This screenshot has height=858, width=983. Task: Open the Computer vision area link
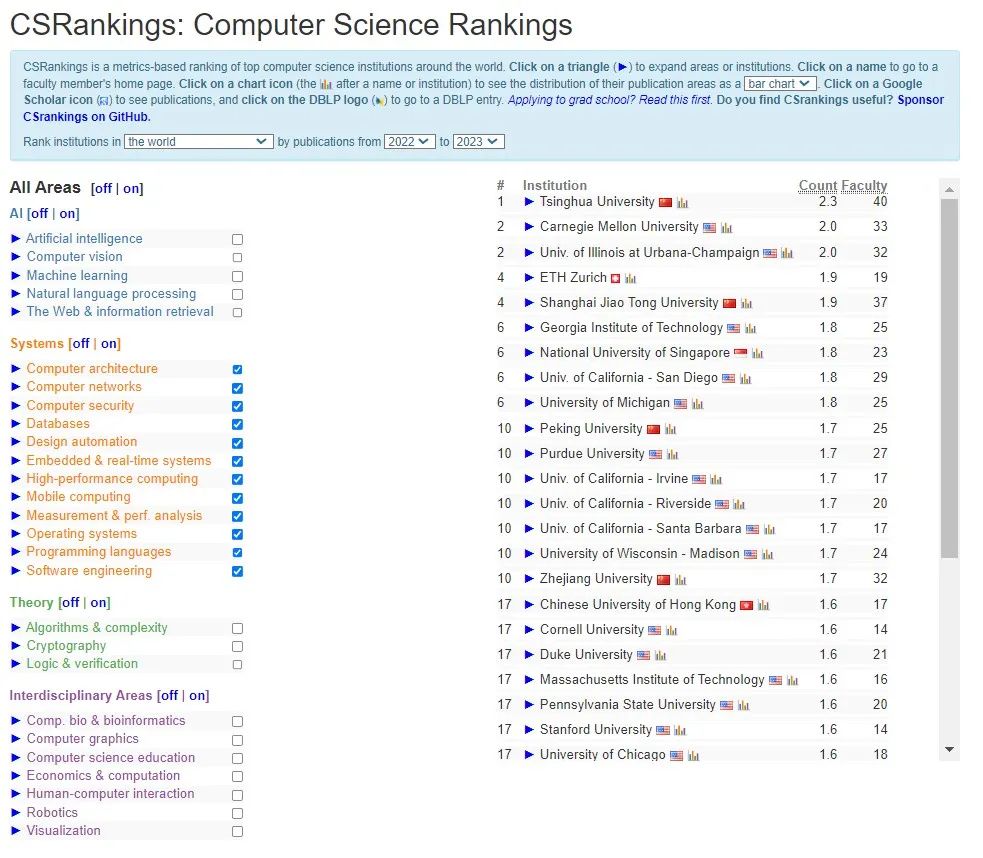[75, 257]
